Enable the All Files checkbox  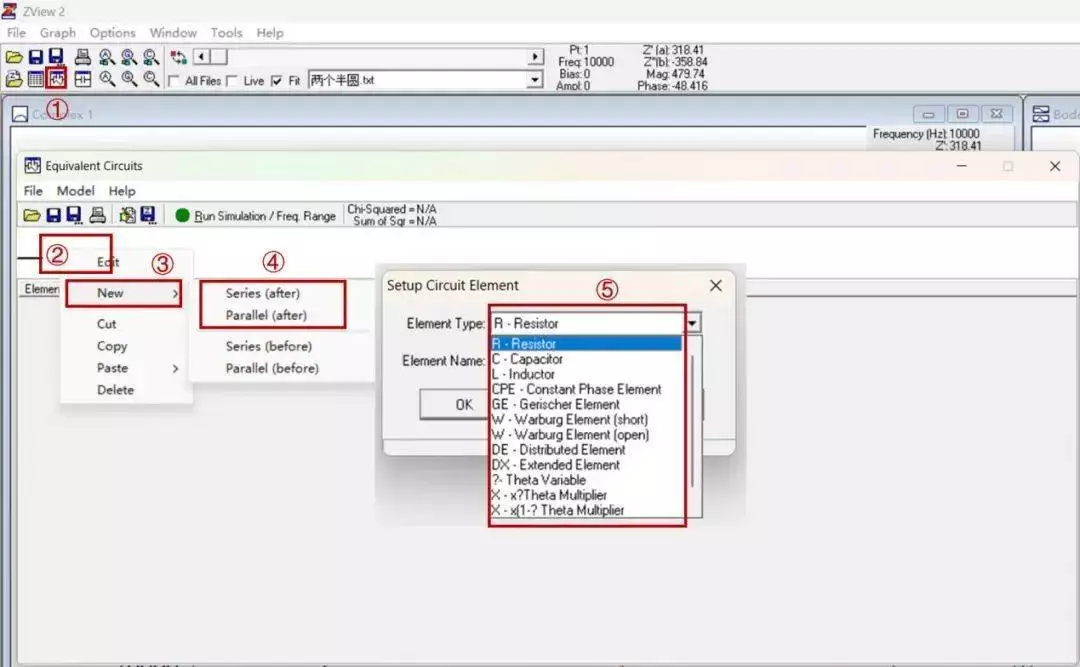[x=174, y=81]
